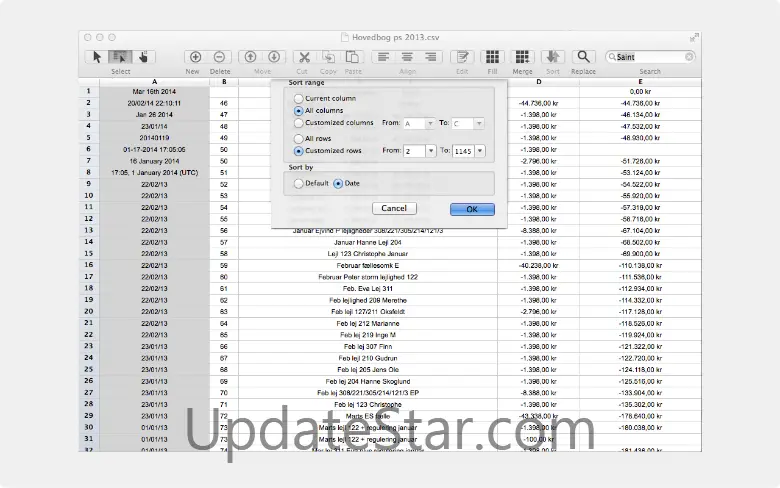Click the Edit pencil icon

pos(462,57)
